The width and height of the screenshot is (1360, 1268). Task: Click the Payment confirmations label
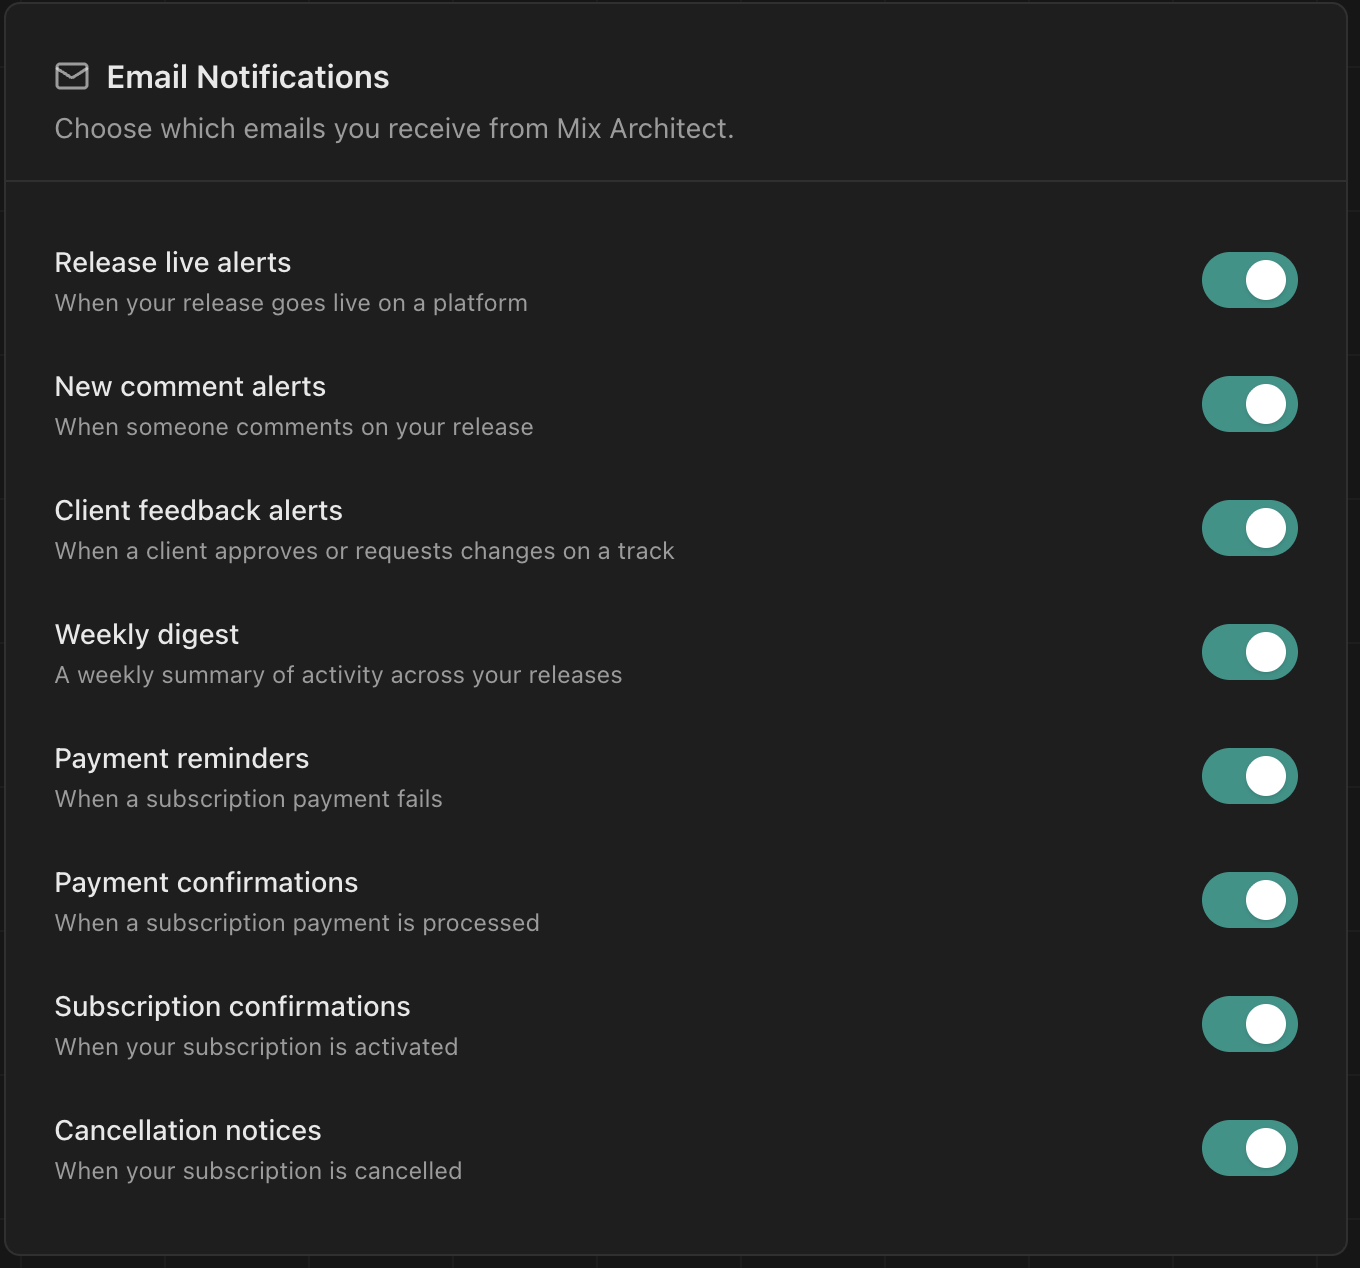pos(206,882)
